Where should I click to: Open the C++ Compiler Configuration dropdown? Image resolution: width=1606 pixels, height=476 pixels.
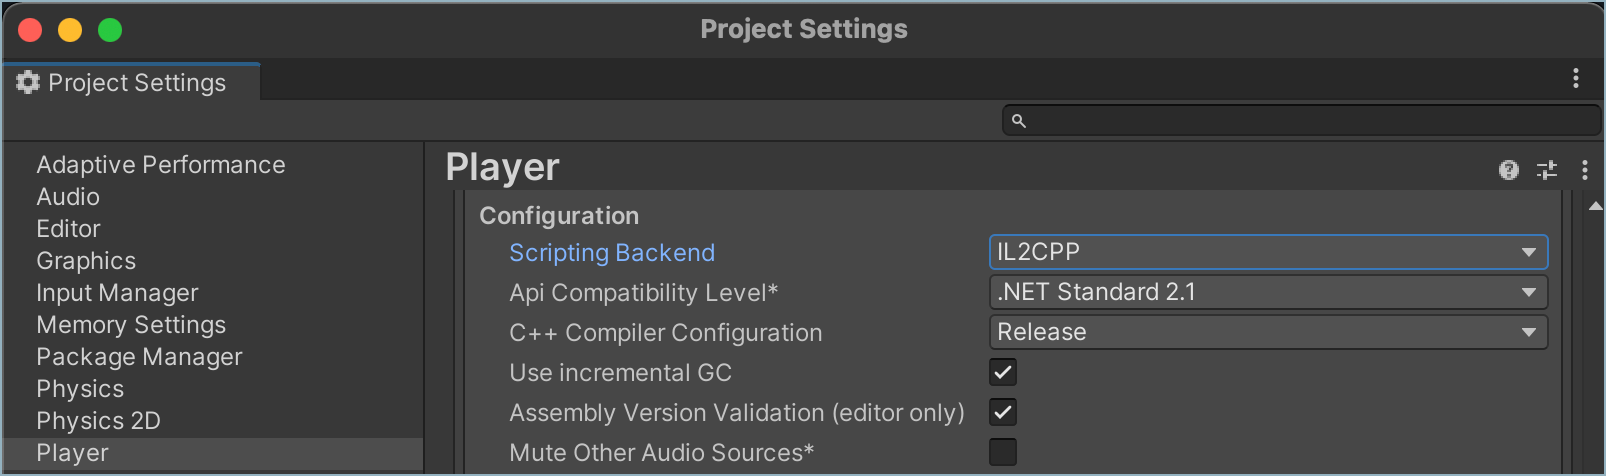(1267, 332)
